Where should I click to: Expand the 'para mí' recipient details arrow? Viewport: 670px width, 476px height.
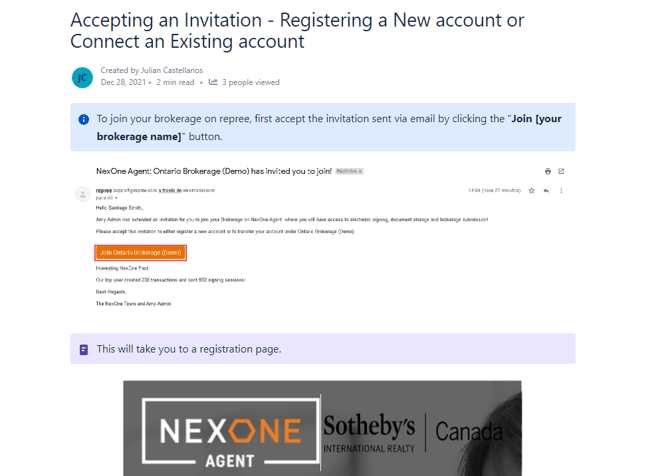point(118,198)
